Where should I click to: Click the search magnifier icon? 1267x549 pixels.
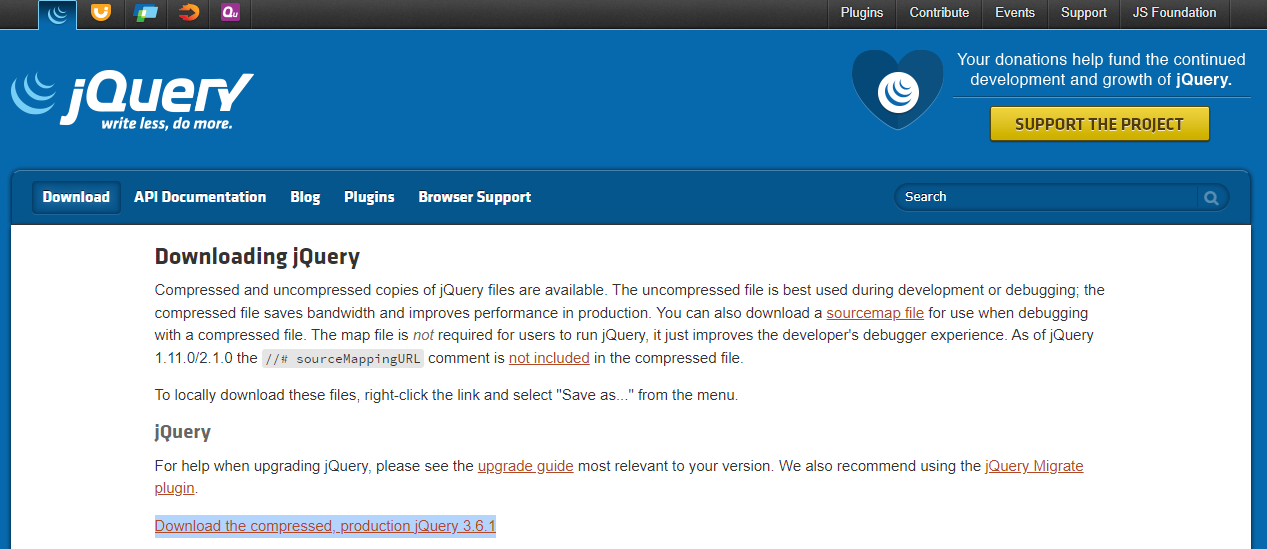click(1211, 198)
